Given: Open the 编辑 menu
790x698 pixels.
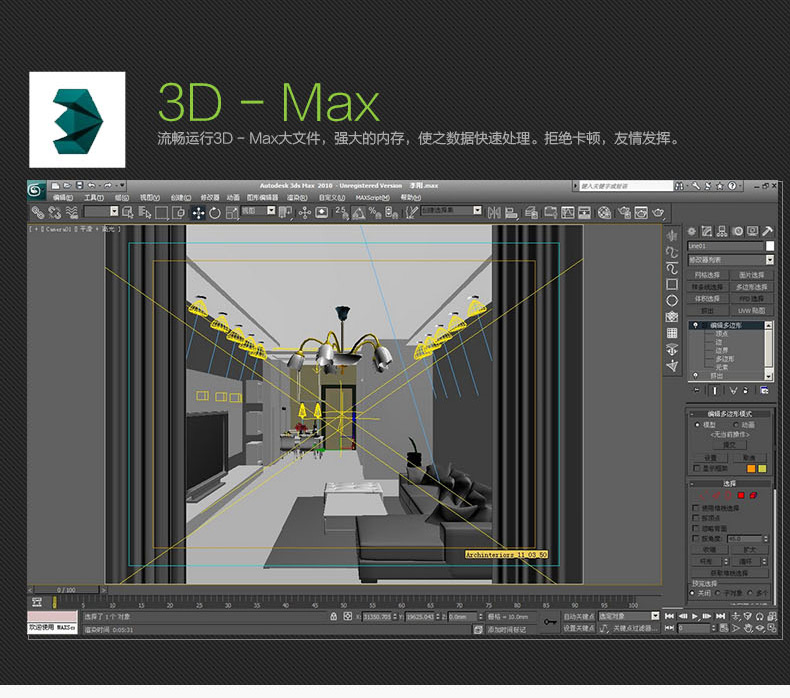Looking at the screenshot, I should [x=62, y=198].
